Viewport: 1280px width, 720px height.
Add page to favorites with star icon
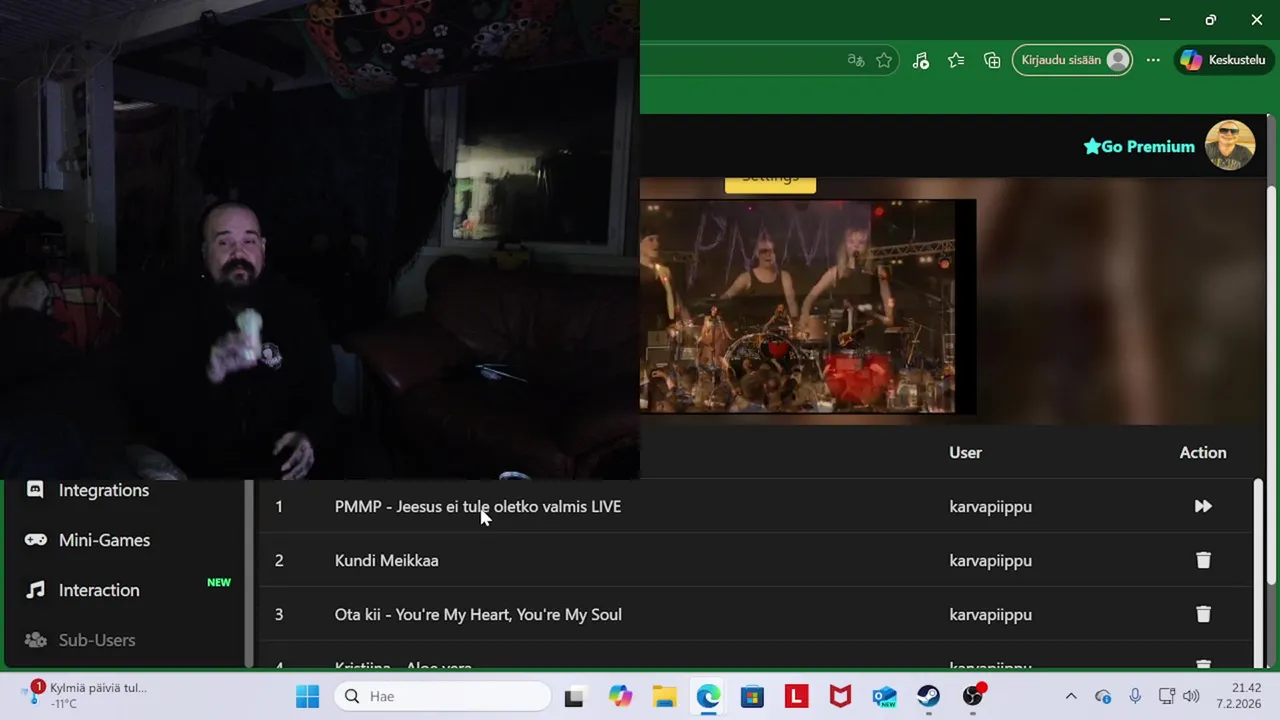pos(884,60)
